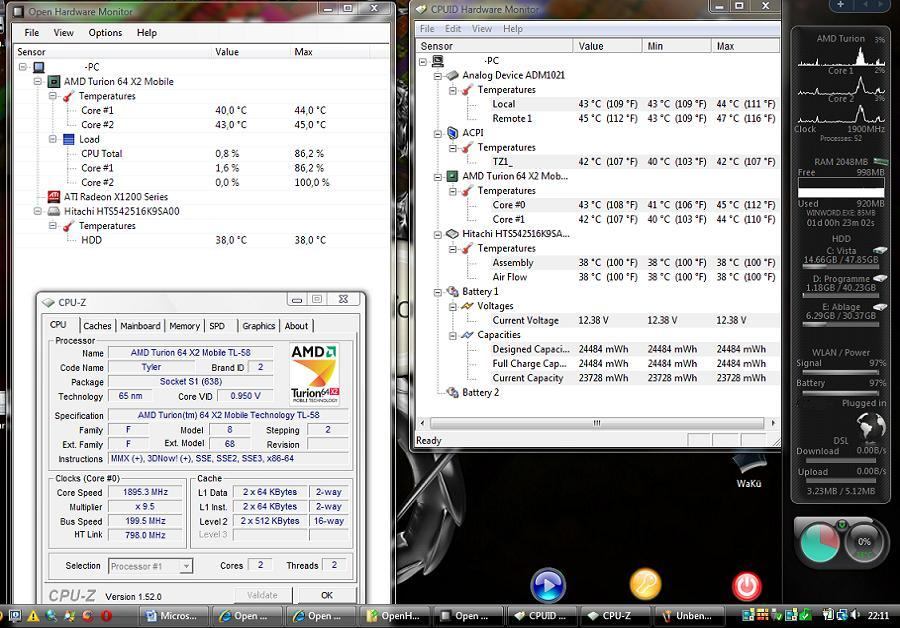This screenshot has width=900, height=628.
Task: Click the CPUID taskbar button
Action: point(541,616)
